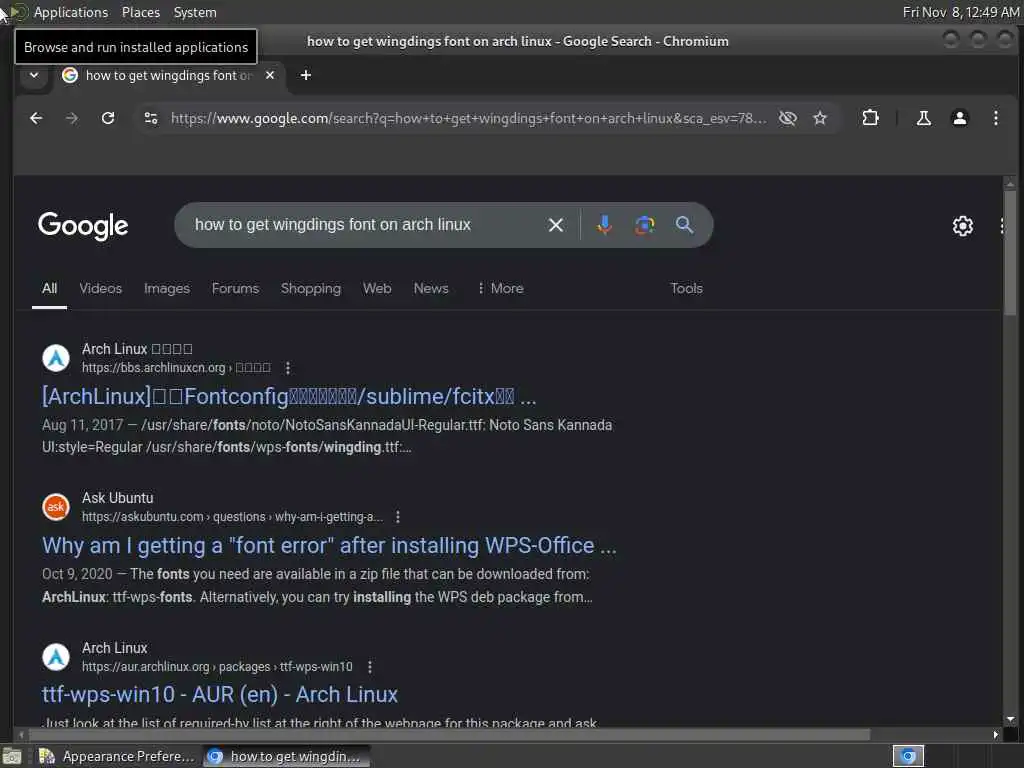Open ttf-wps-win10 AUR result
This screenshot has width=1024, height=768.
click(x=219, y=695)
